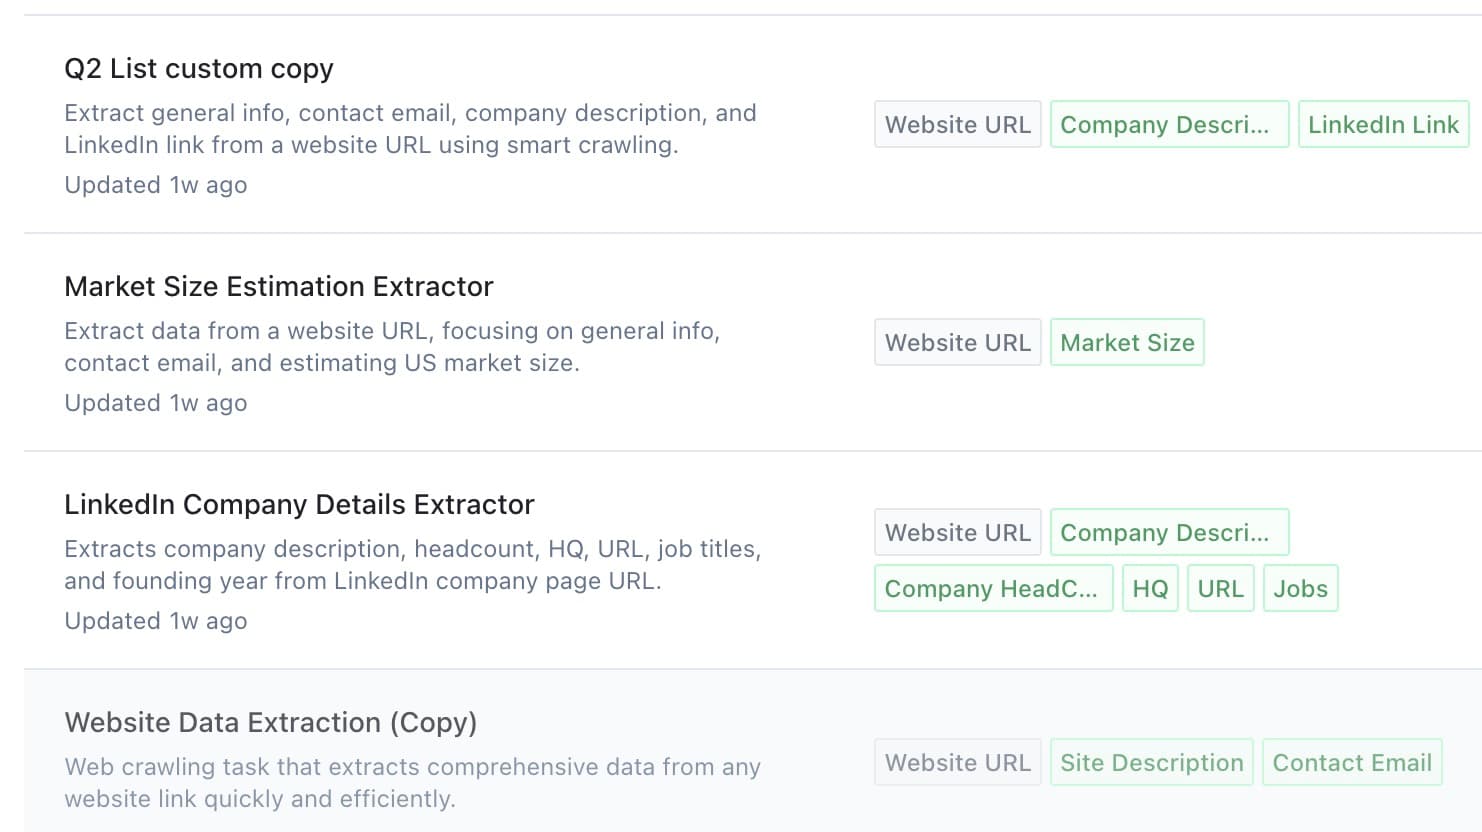Click Updated 1w ago under Market Size Extractor
The height and width of the screenshot is (832, 1482).
click(156, 402)
